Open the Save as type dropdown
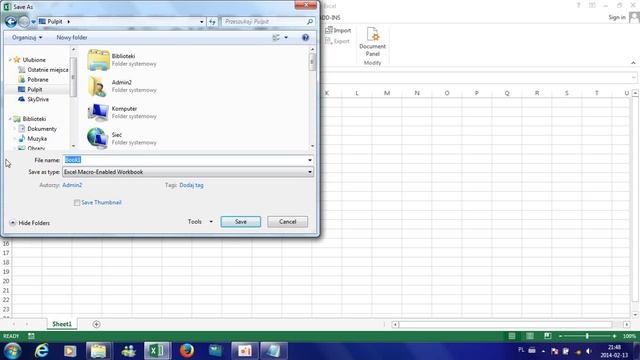The image size is (640, 360). (188, 172)
